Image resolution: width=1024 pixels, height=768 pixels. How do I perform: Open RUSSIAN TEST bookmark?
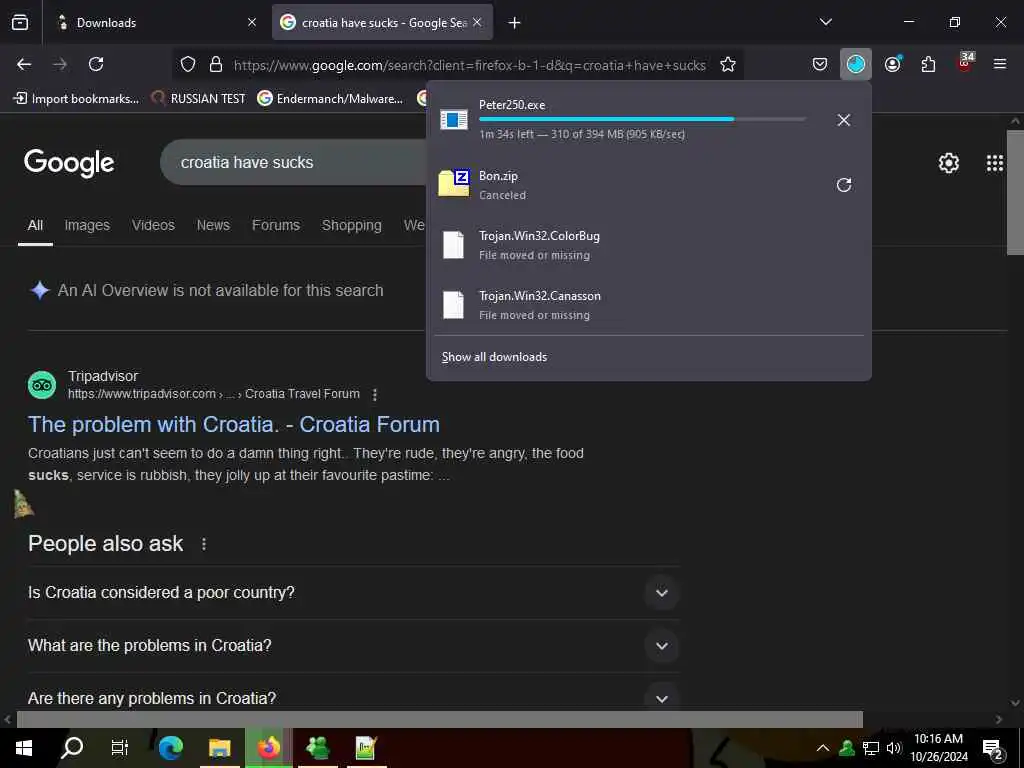pyautogui.click(x=199, y=99)
